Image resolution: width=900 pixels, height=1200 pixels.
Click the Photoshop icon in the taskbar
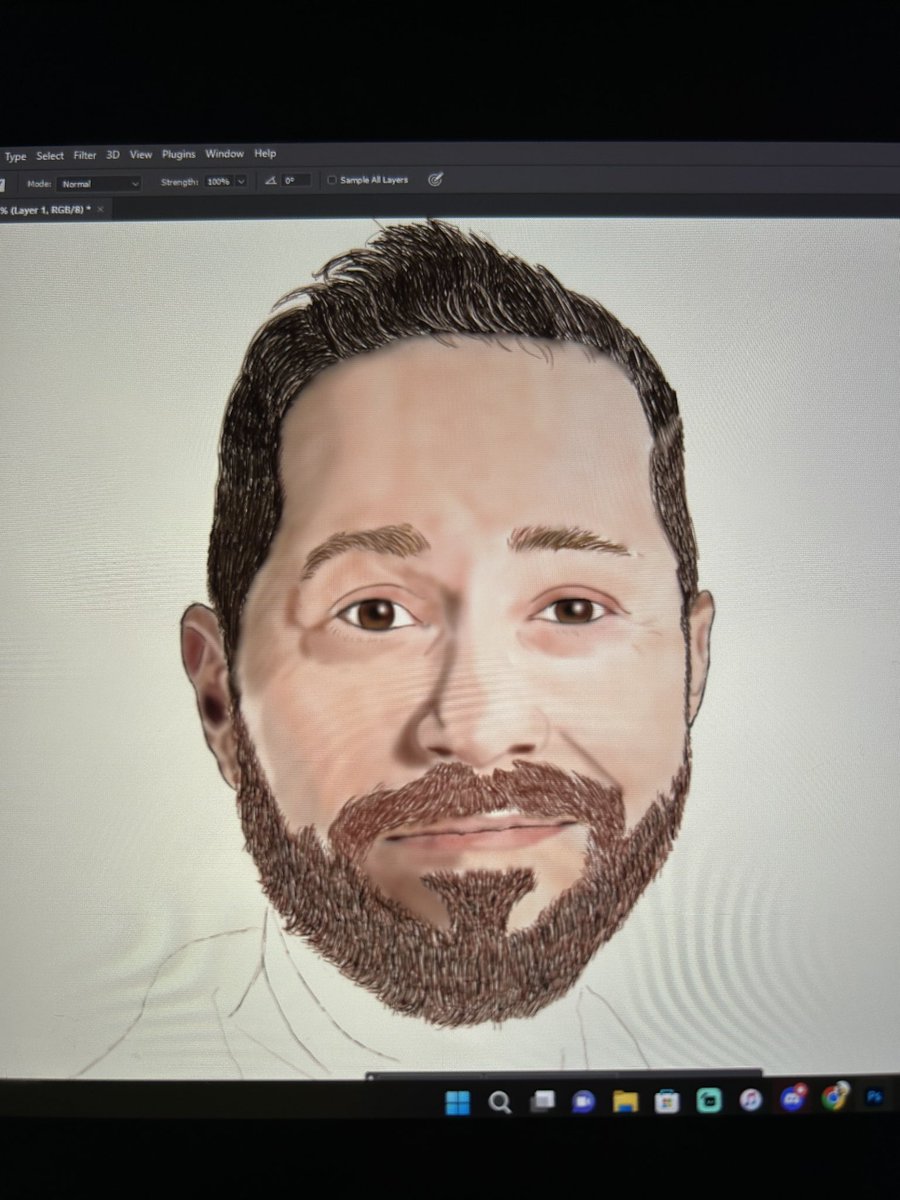pyautogui.click(x=875, y=1101)
